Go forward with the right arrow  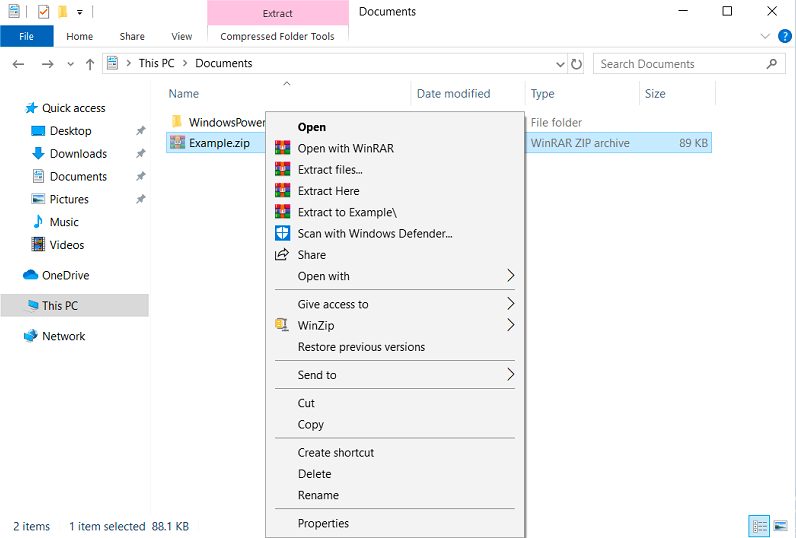coord(47,64)
